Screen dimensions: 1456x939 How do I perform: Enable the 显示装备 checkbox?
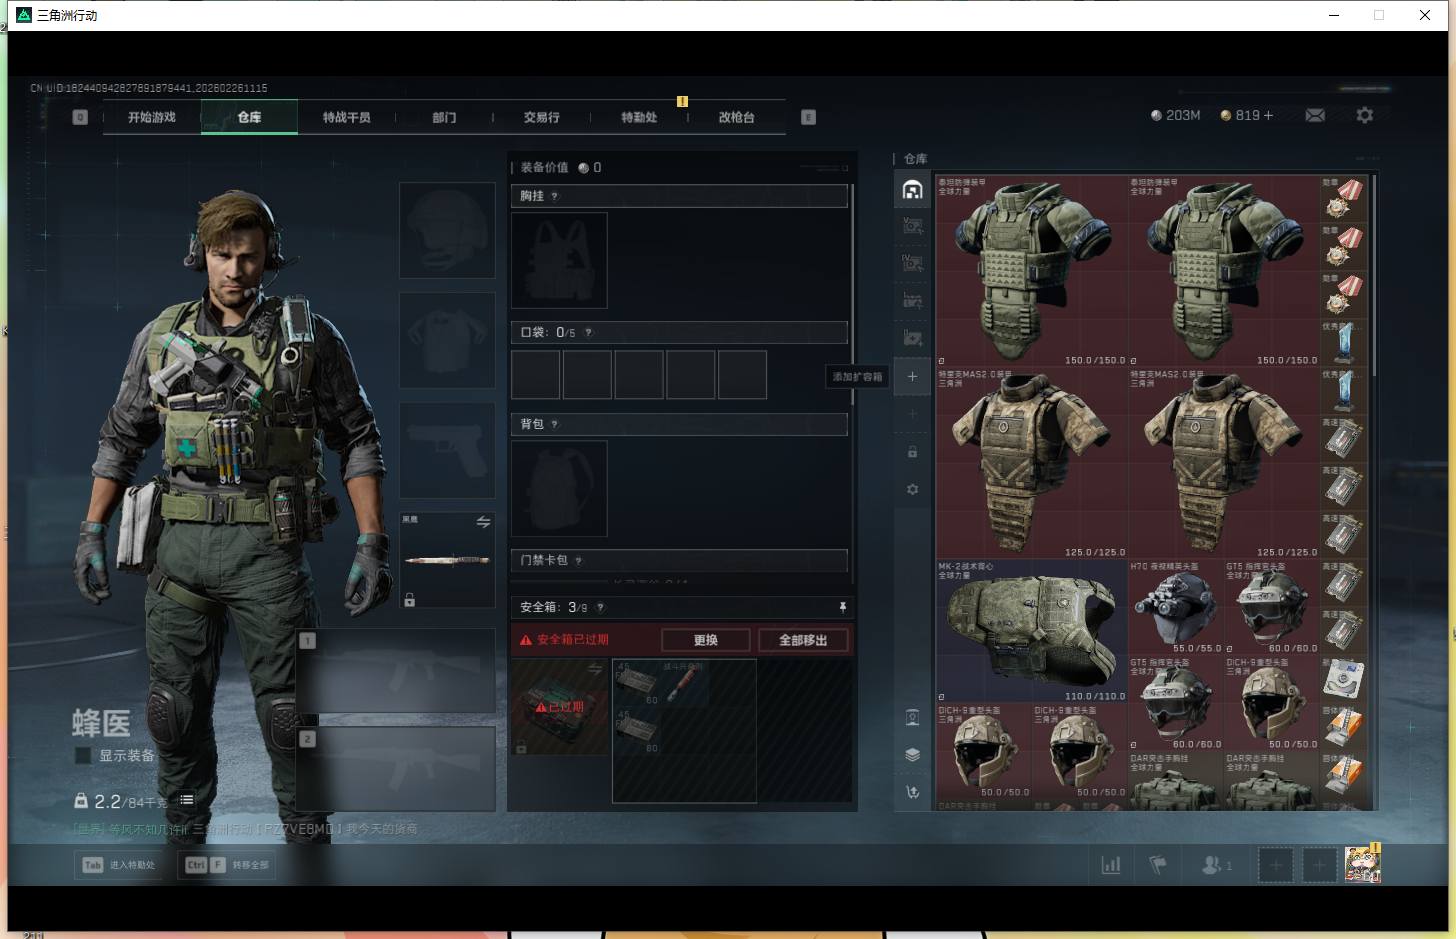pos(83,756)
